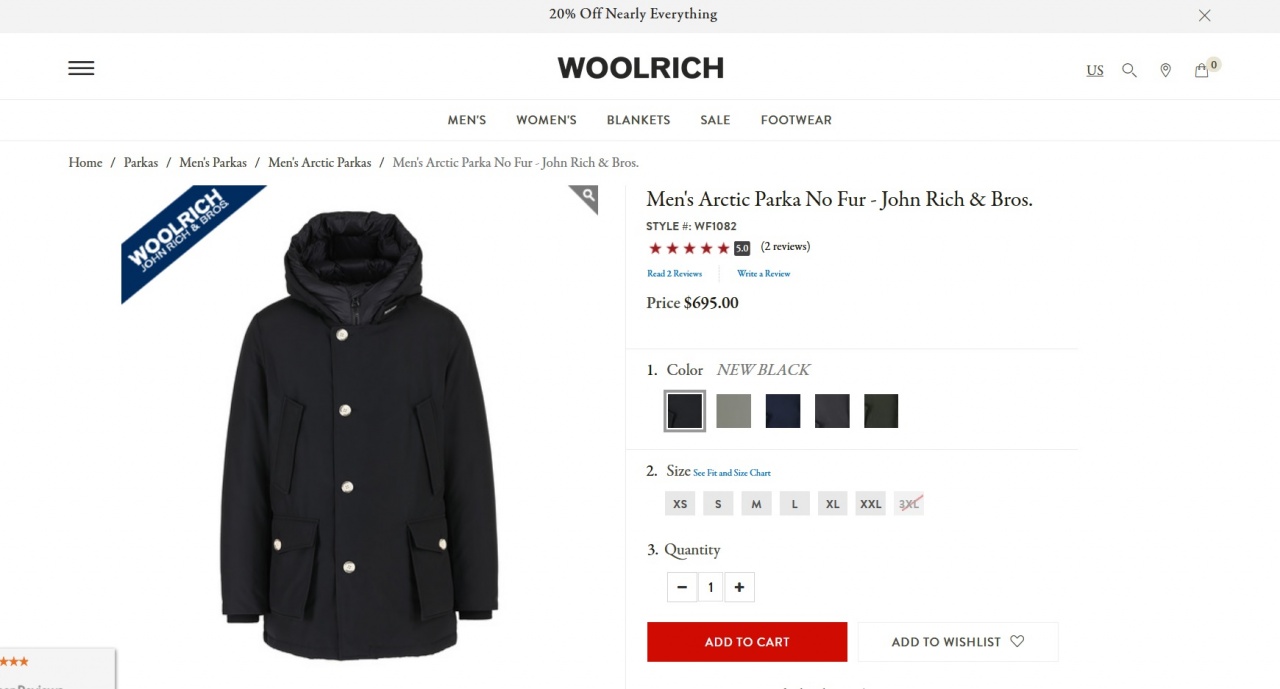
Task: Open the US country selector
Action: coord(1095,70)
